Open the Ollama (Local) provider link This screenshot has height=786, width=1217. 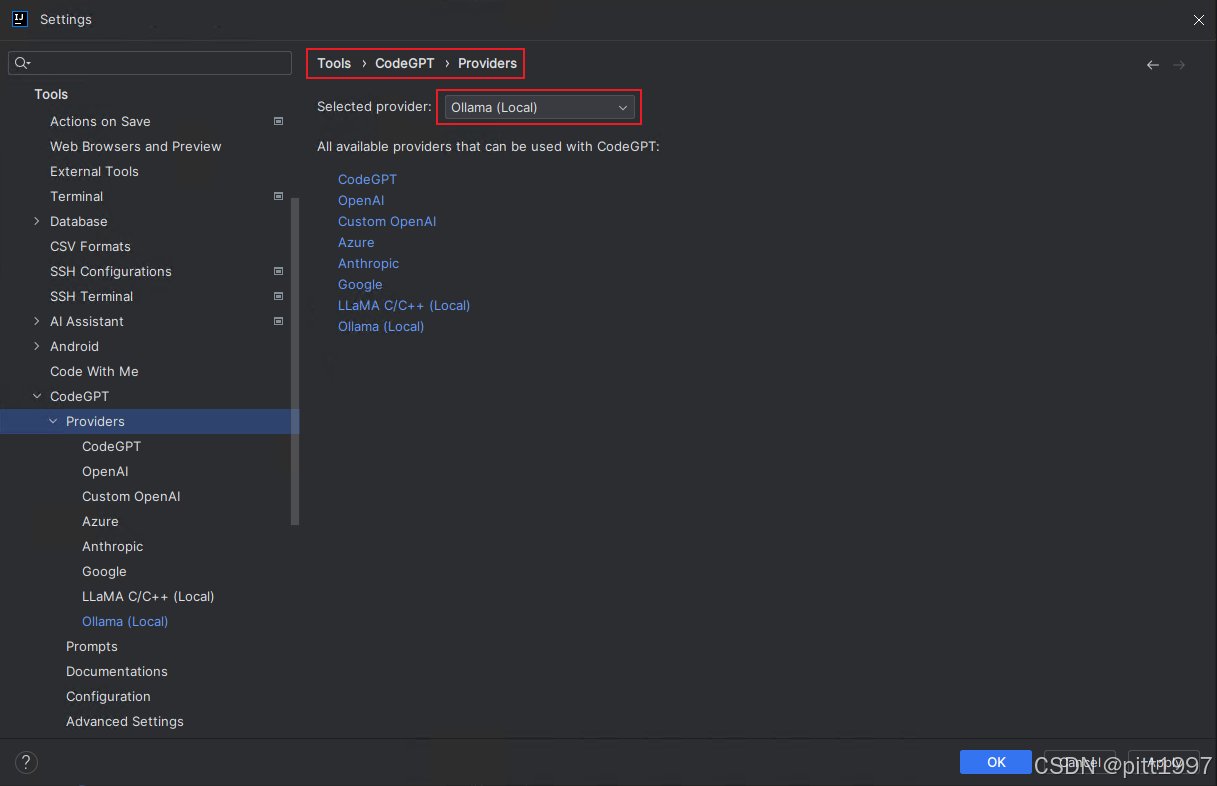click(x=381, y=326)
